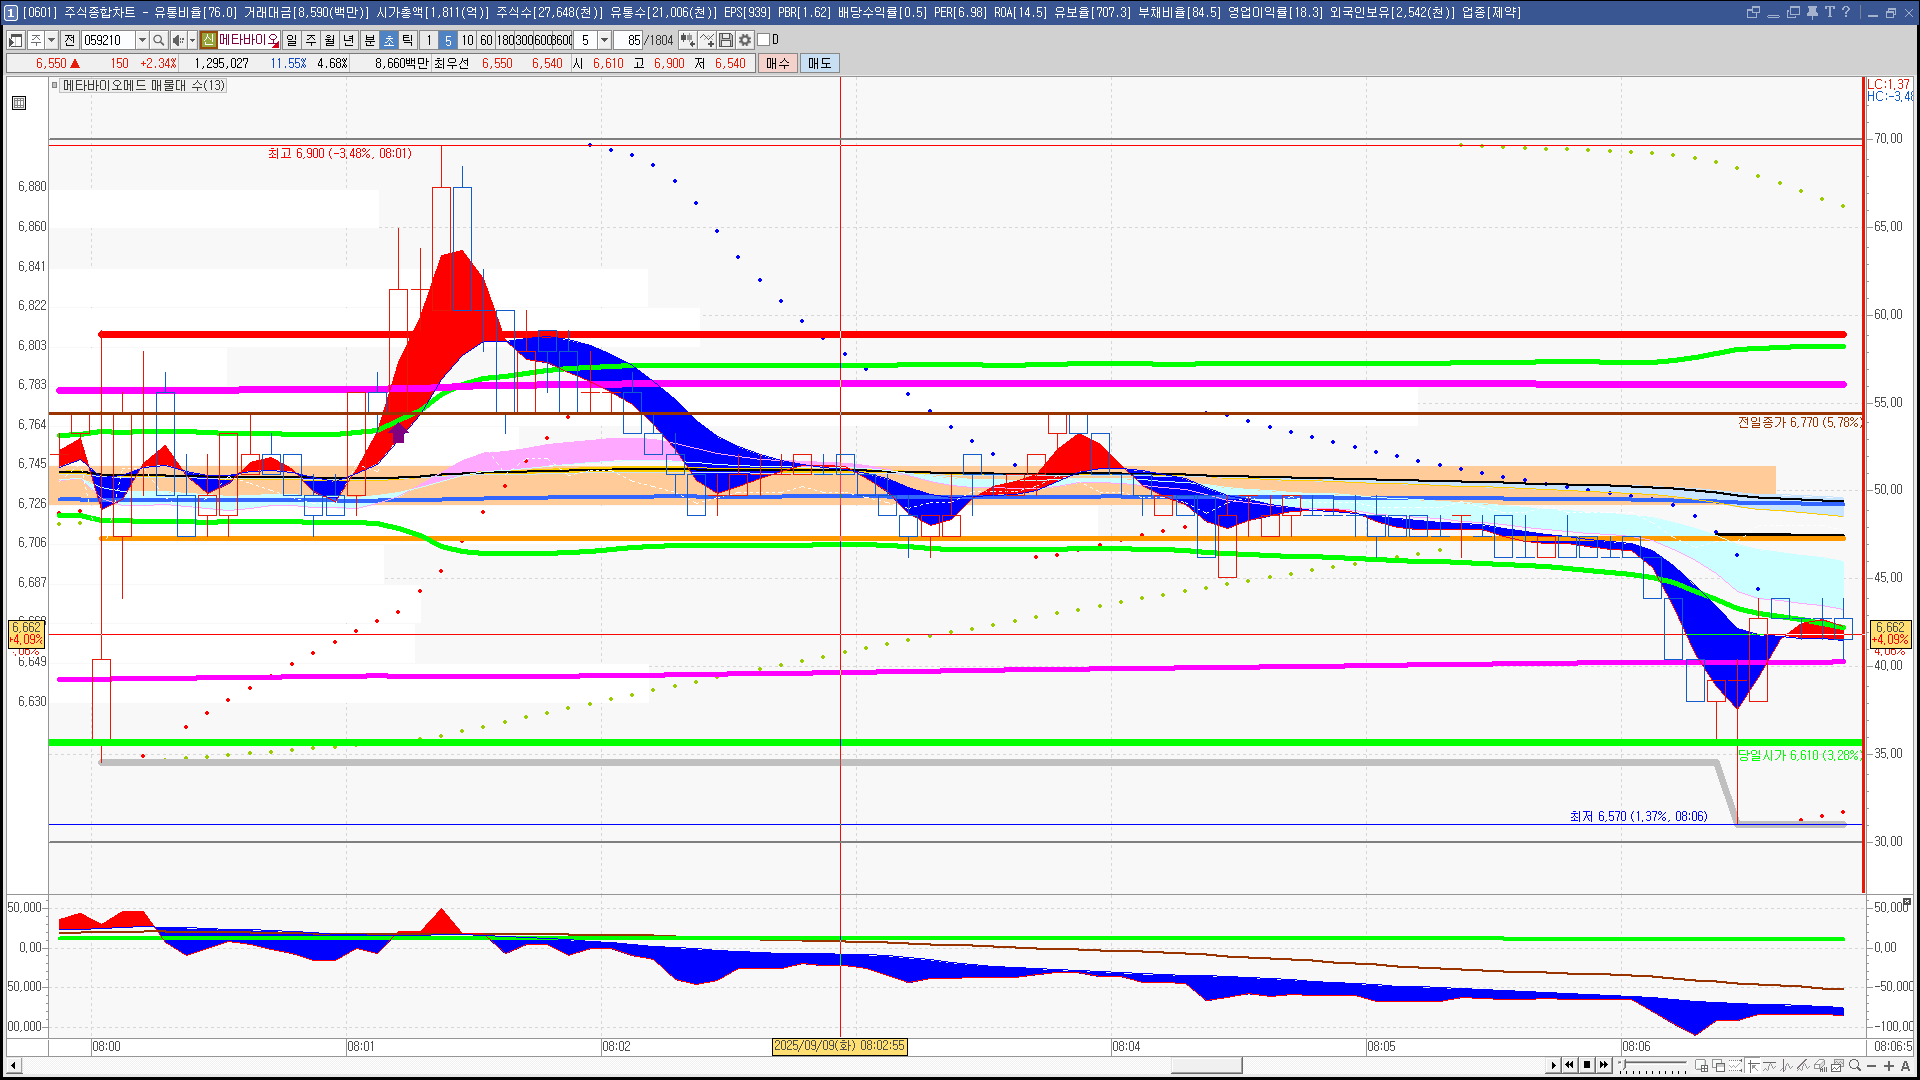Image resolution: width=1920 pixels, height=1080 pixels.
Task: Toggle the 신 button beside stock name
Action: (x=208, y=40)
